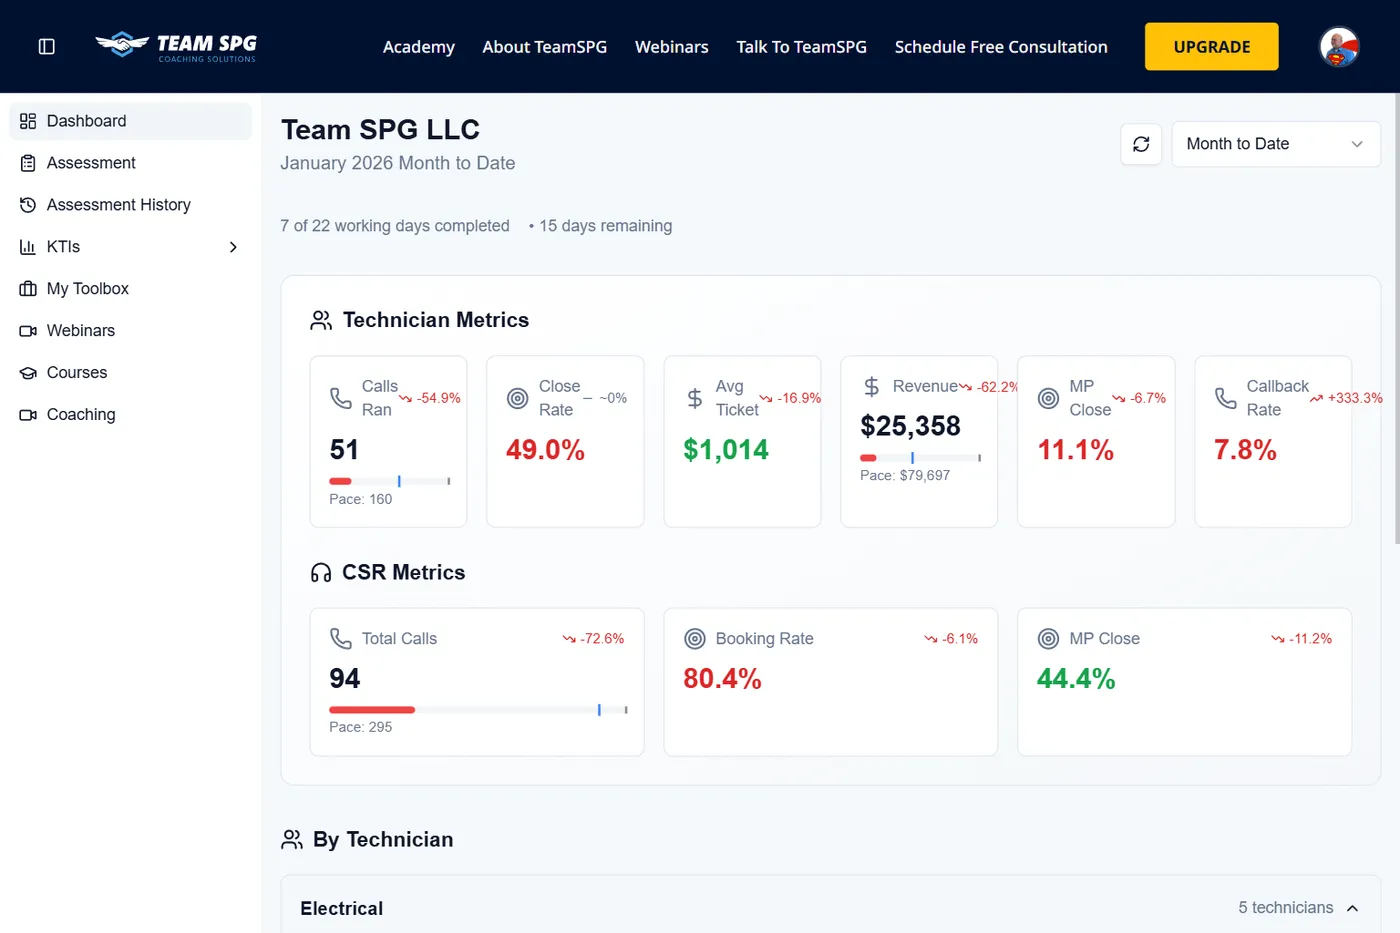The width and height of the screenshot is (1400, 933).
Task: Open About TeamSPG in top navigation
Action: [x=545, y=47]
